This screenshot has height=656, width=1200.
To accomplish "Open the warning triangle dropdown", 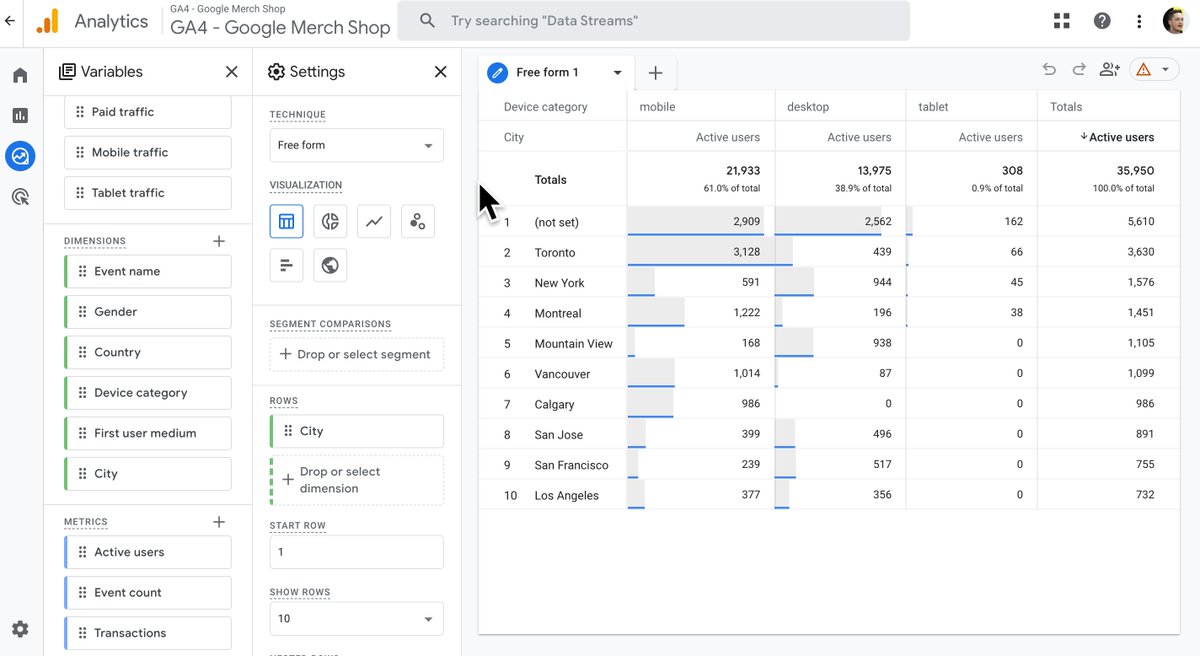I will 1154,70.
